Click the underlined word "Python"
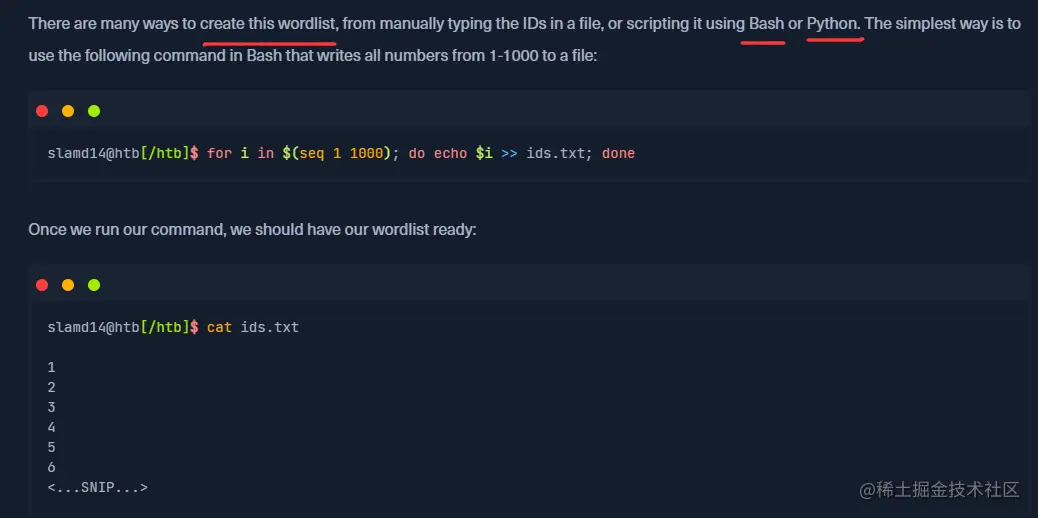 tap(832, 23)
